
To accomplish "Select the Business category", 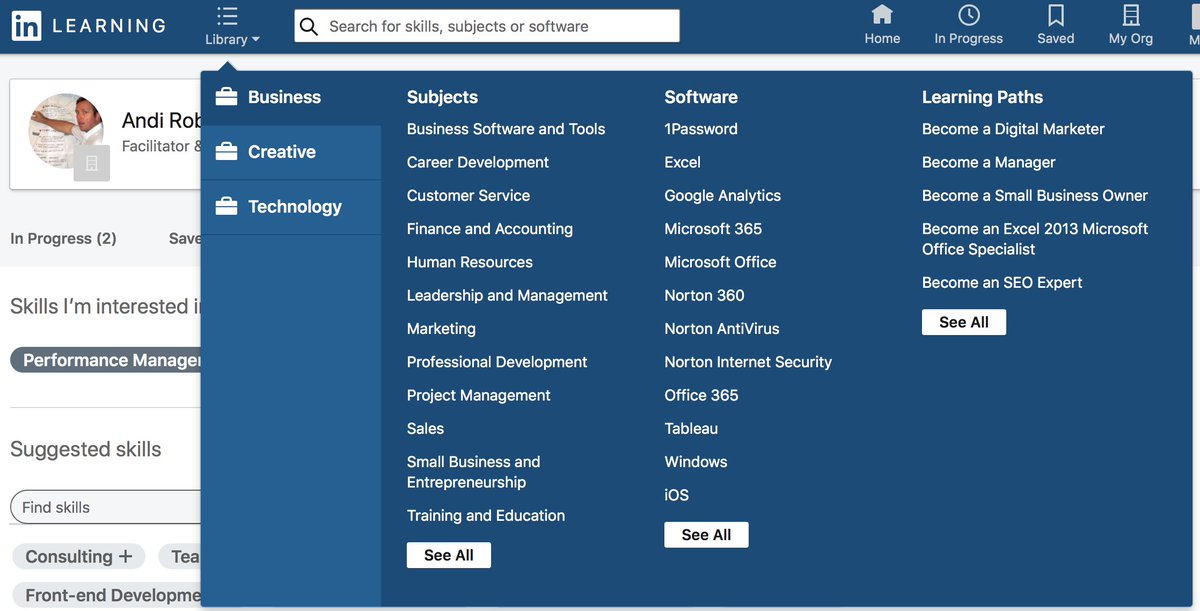I will (x=291, y=98).
